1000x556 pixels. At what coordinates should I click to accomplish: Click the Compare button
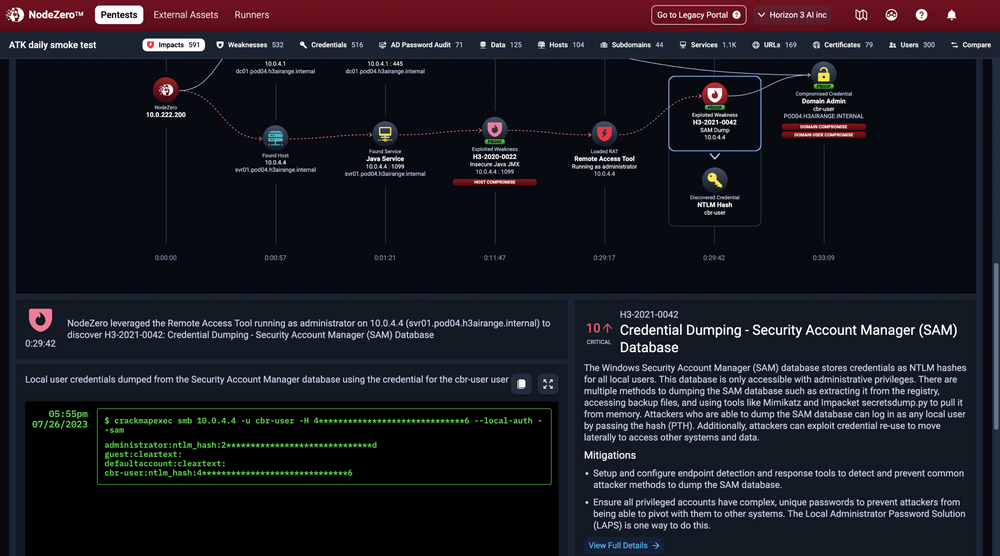click(x=970, y=45)
